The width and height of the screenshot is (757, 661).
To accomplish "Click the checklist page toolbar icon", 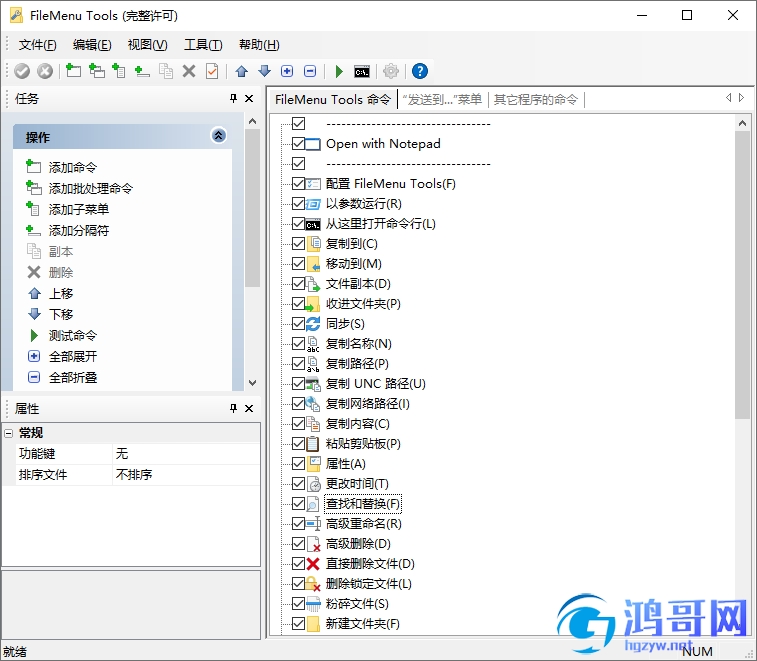I will coord(212,71).
